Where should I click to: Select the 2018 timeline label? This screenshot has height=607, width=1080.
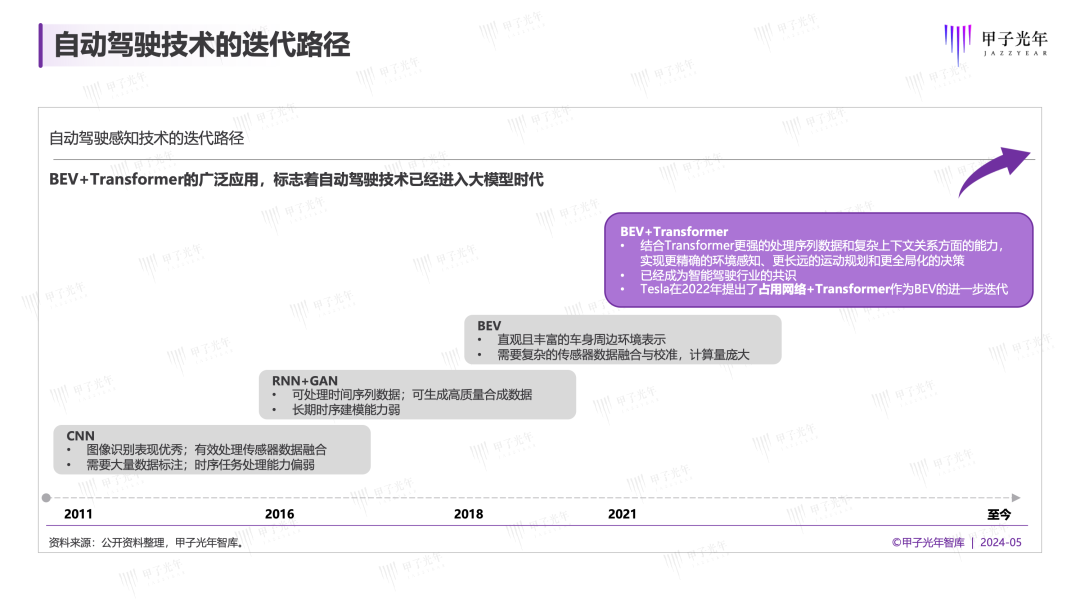(x=468, y=514)
